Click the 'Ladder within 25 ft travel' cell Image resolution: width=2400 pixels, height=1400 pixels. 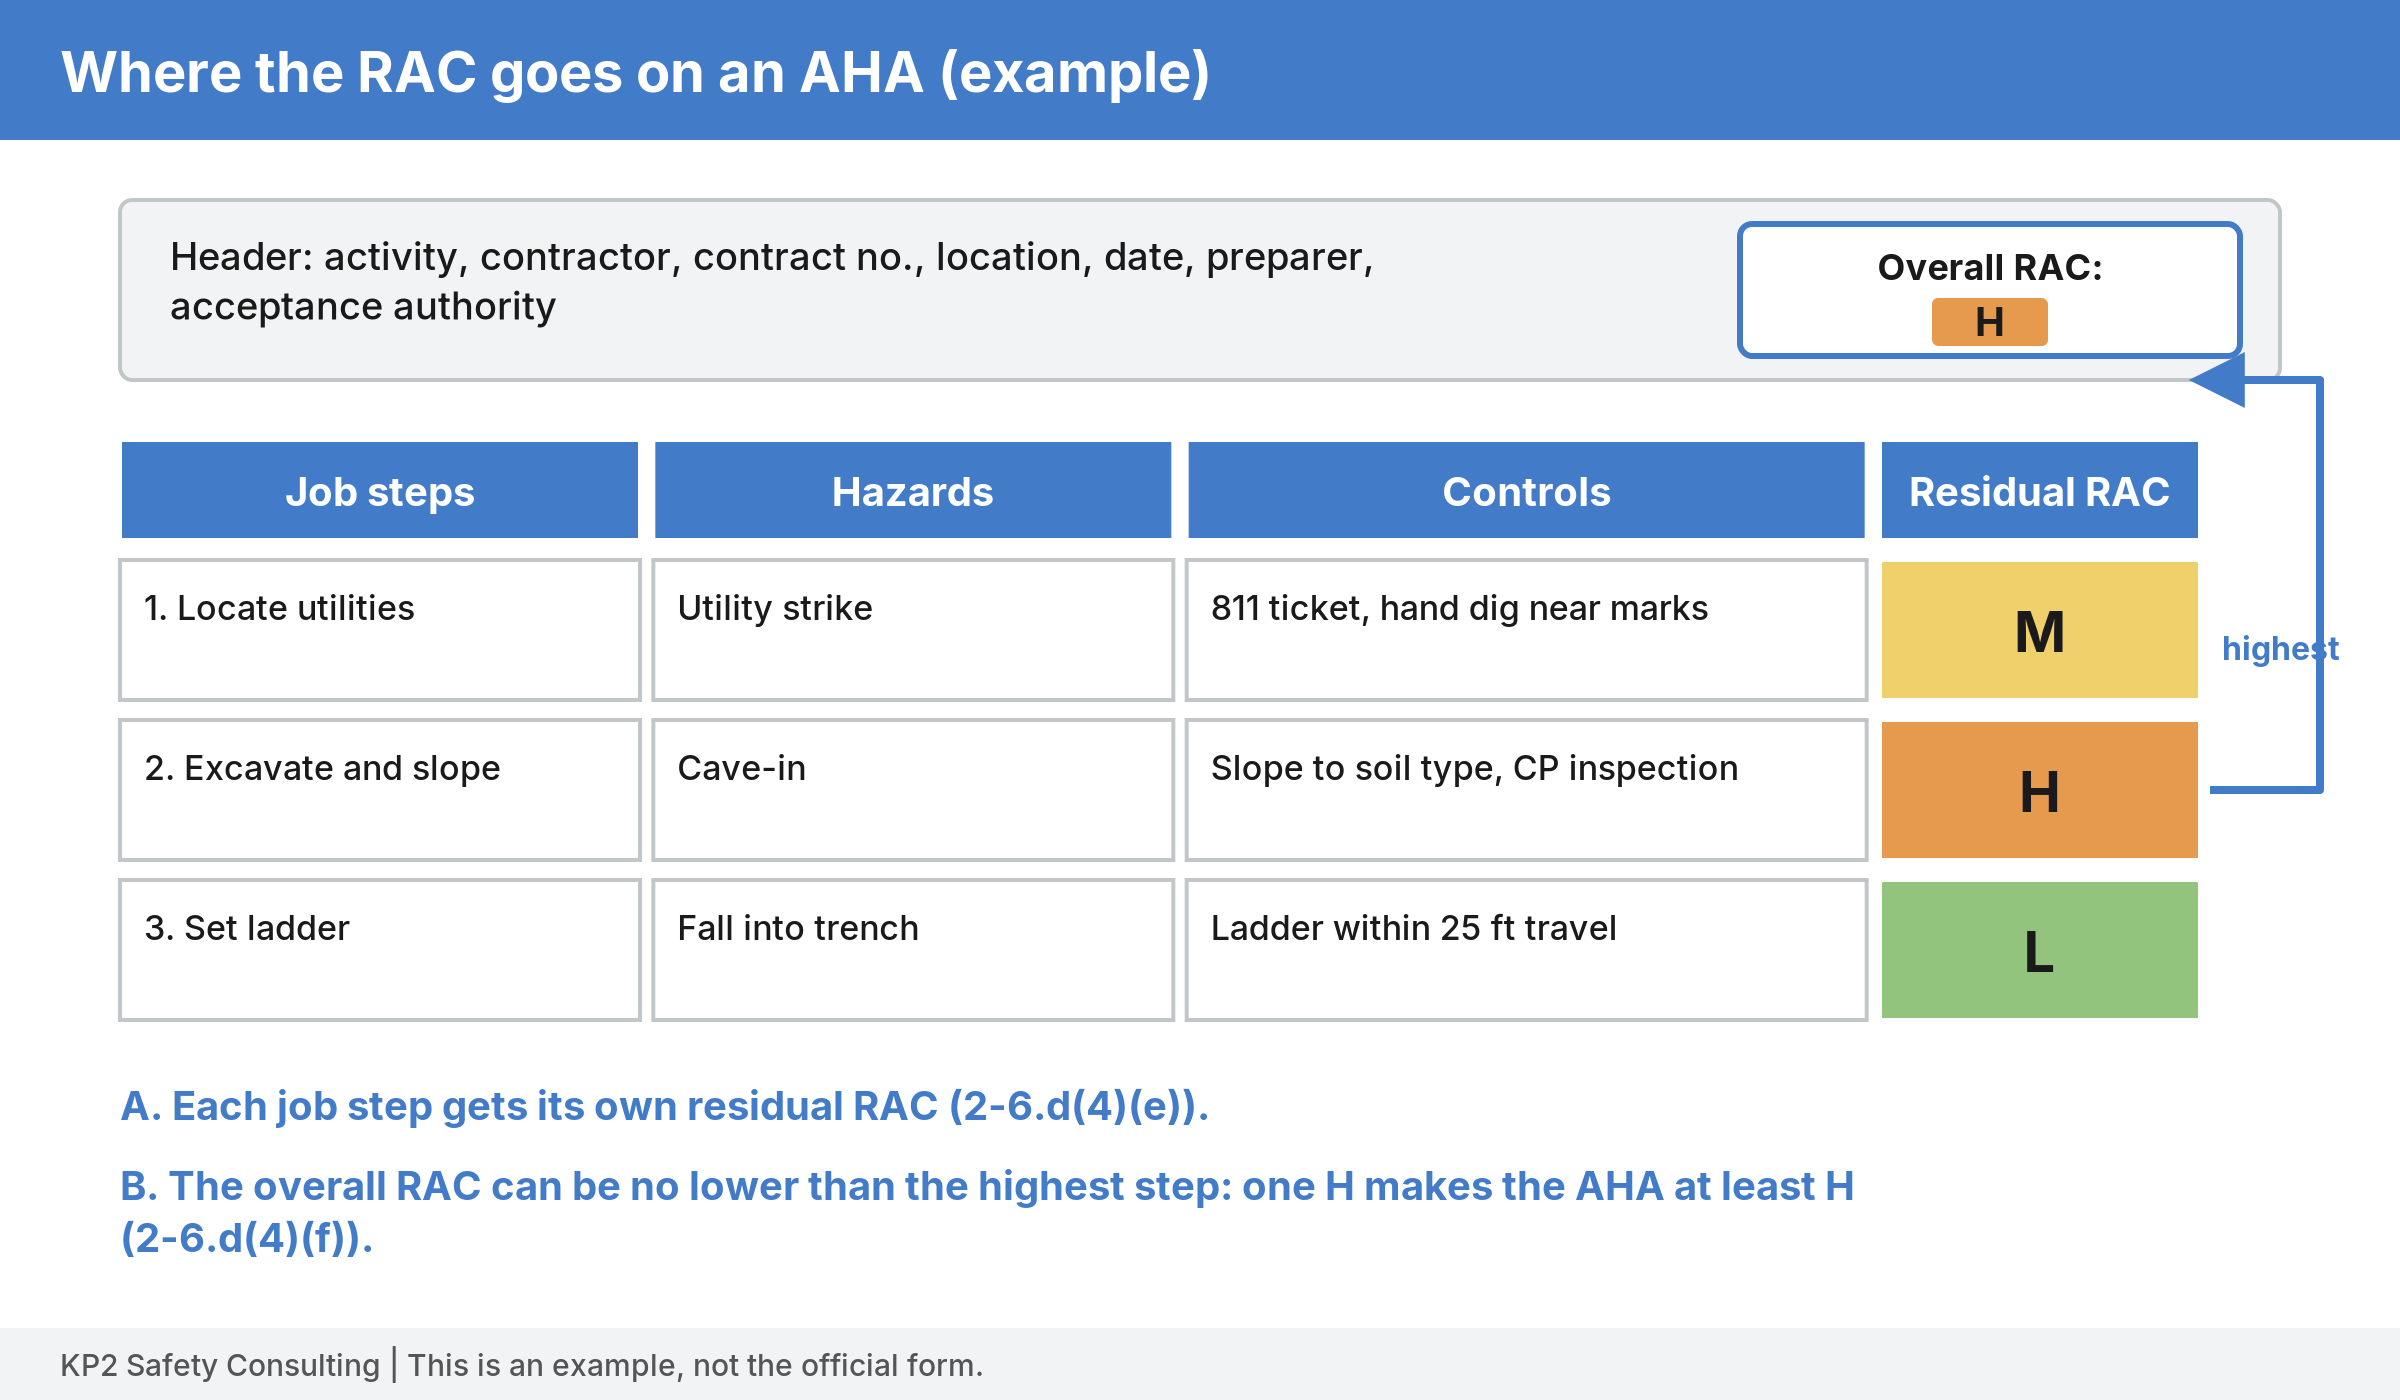pos(1526,950)
